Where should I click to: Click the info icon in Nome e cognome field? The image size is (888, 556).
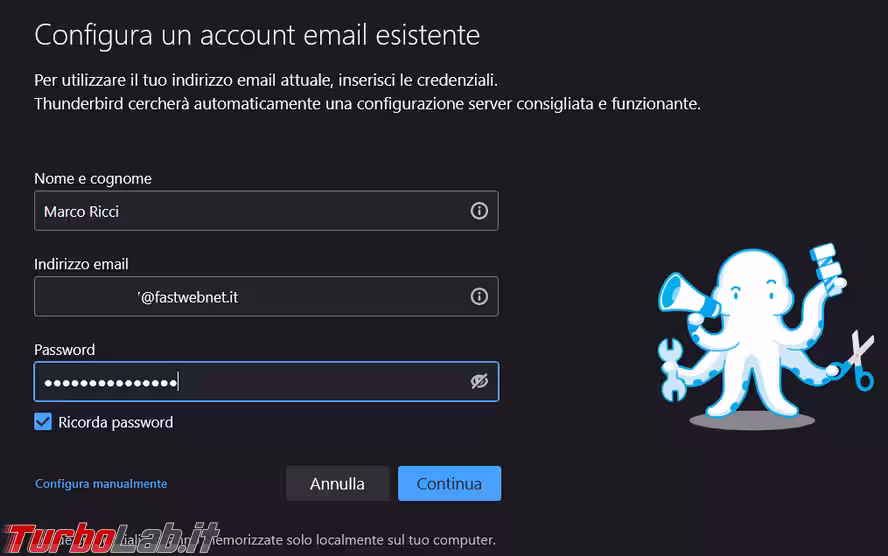tap(479, 211)
